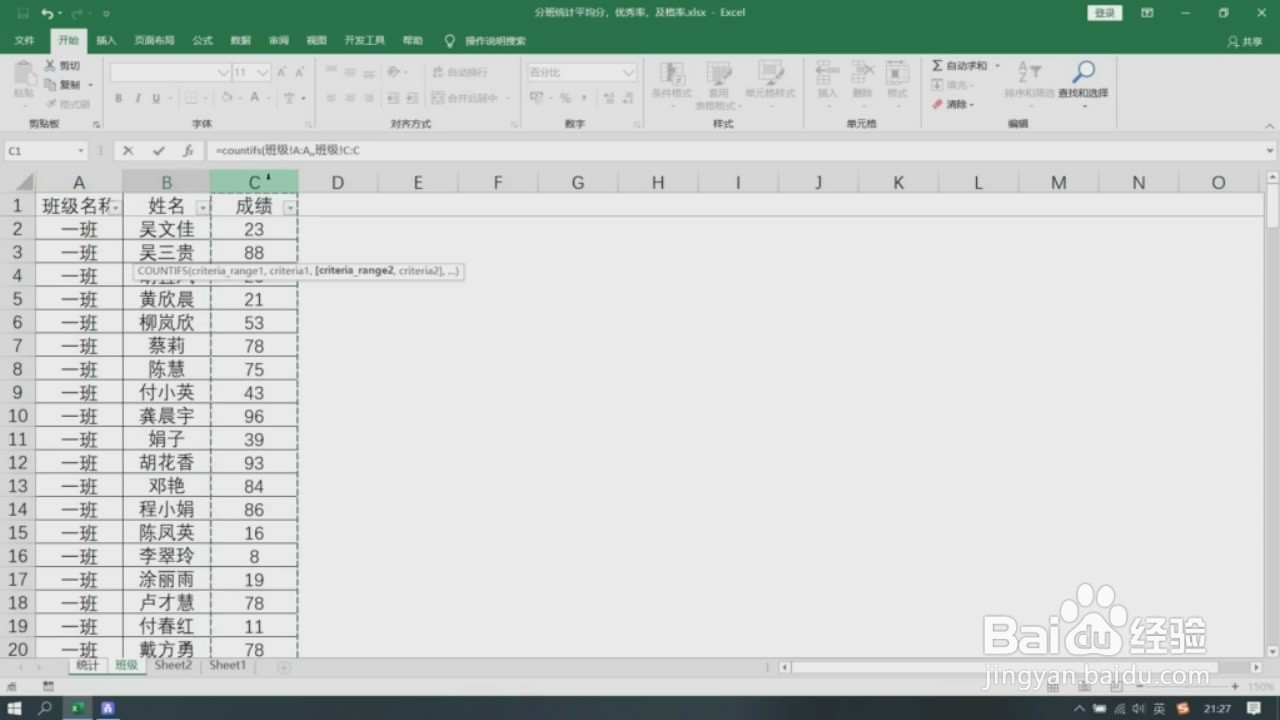Click the Format Painter (格式刷) icon
This screenshot has height=720, width=1280.
[50, 104]
